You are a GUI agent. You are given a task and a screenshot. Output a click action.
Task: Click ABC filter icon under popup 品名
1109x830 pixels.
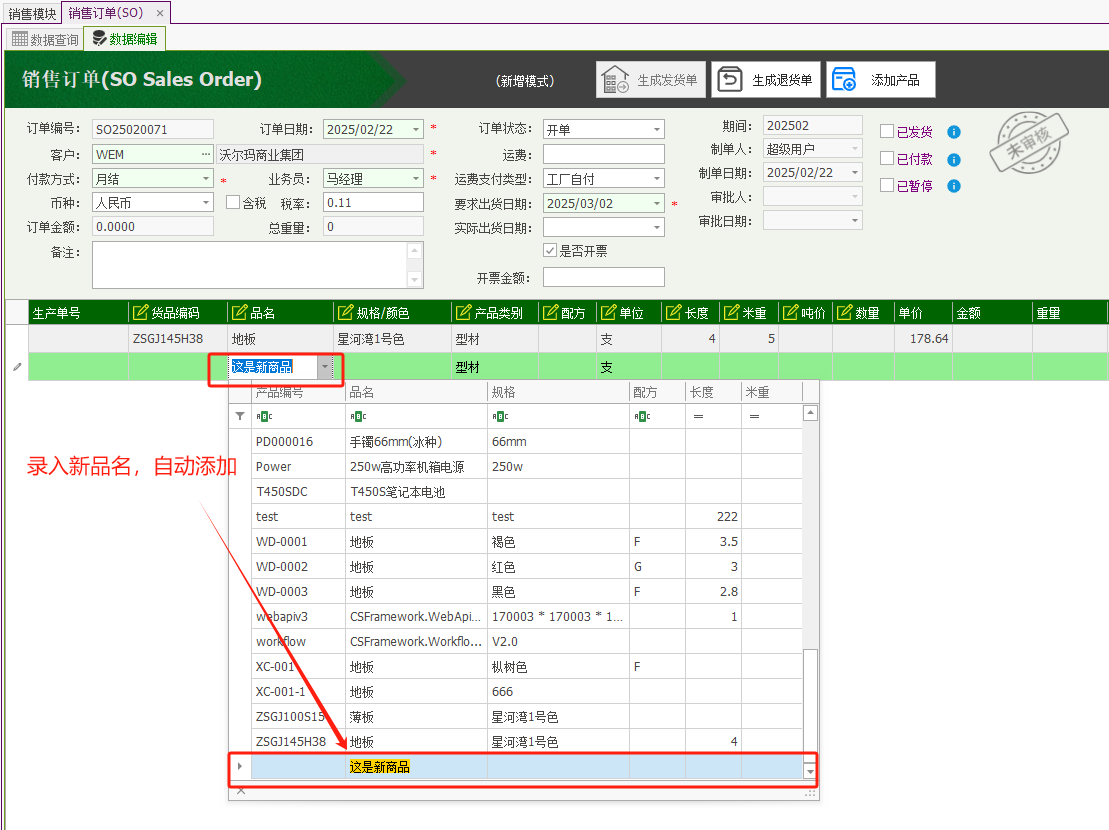pos(359,416)
